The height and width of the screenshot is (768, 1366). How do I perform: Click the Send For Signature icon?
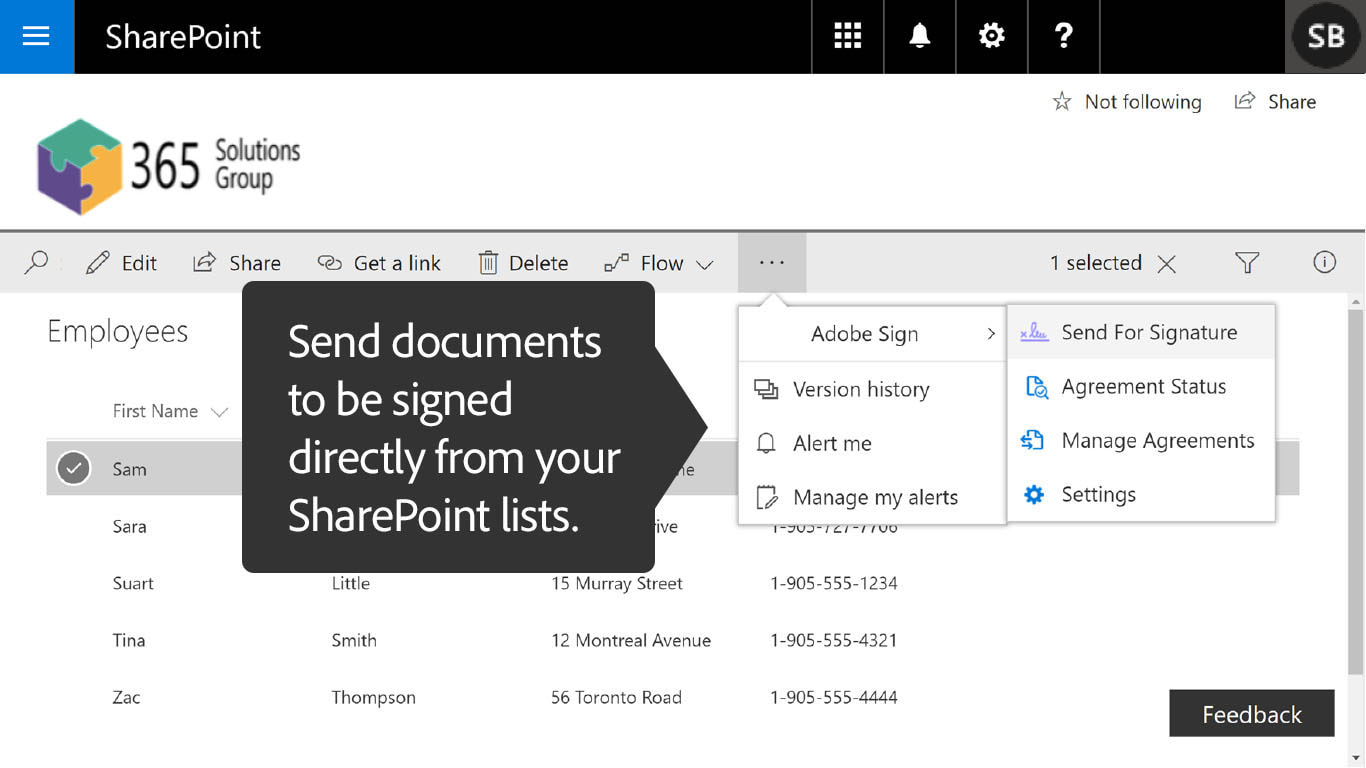[x=1034, y=333]
